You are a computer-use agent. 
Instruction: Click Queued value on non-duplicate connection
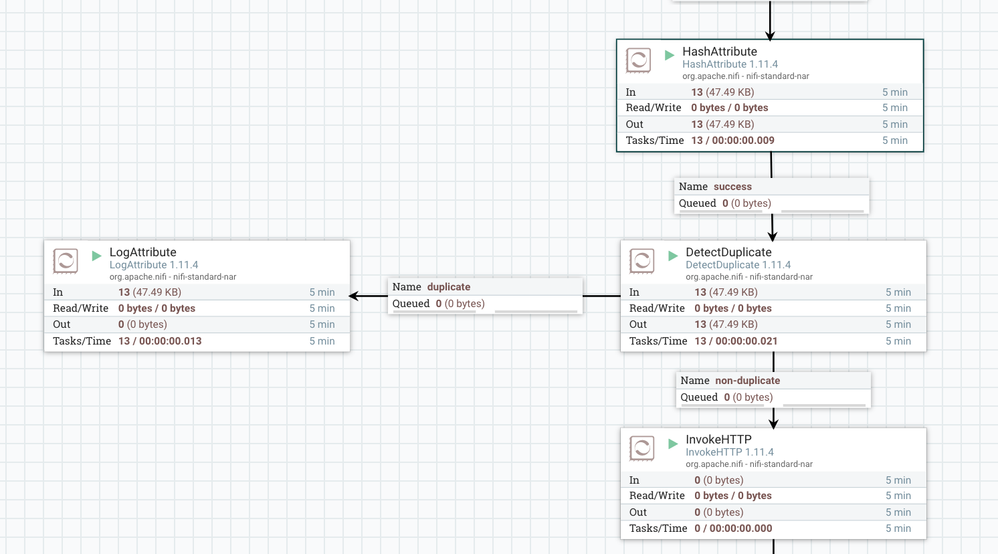[748, 397]
